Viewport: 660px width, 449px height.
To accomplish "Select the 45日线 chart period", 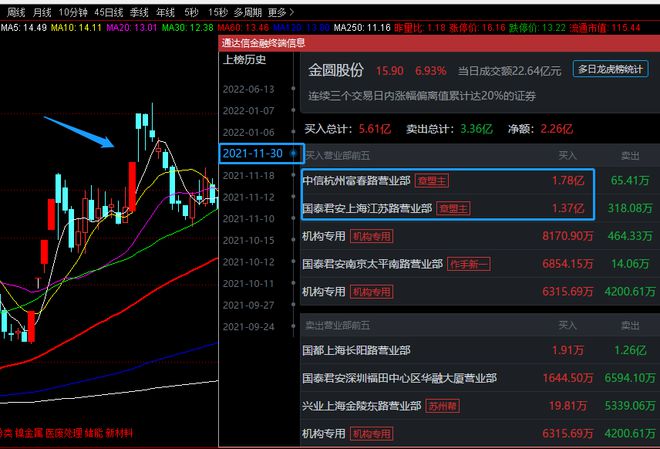I will coord(109,13).
